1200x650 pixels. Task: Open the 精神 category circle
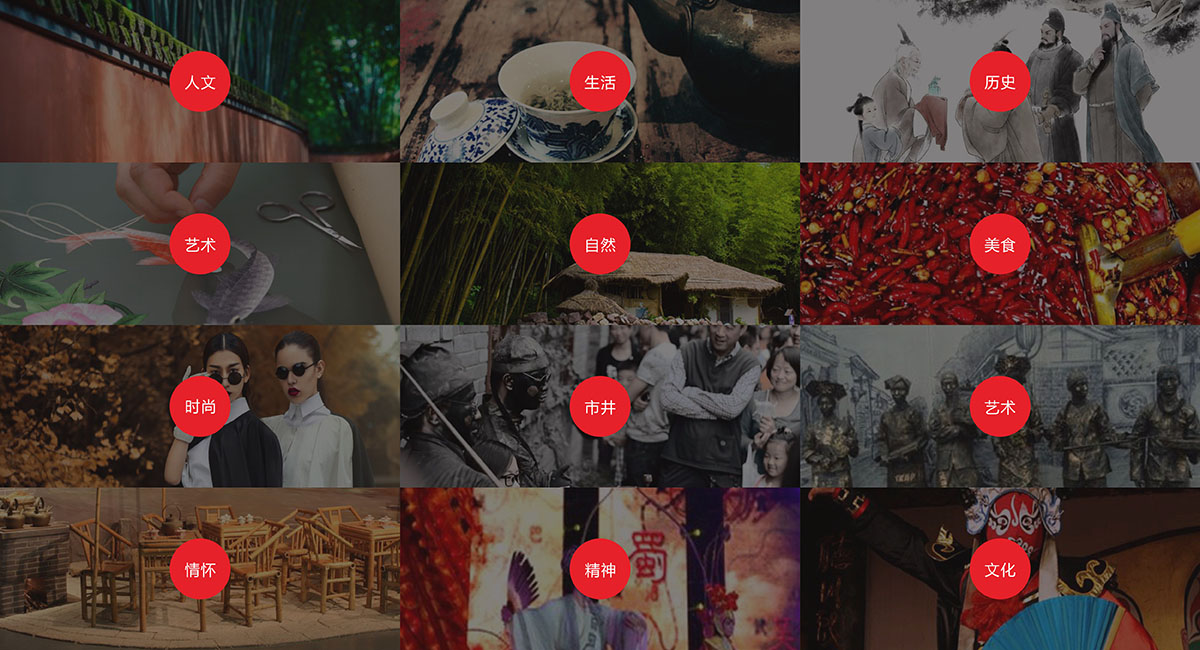(600, 570)
